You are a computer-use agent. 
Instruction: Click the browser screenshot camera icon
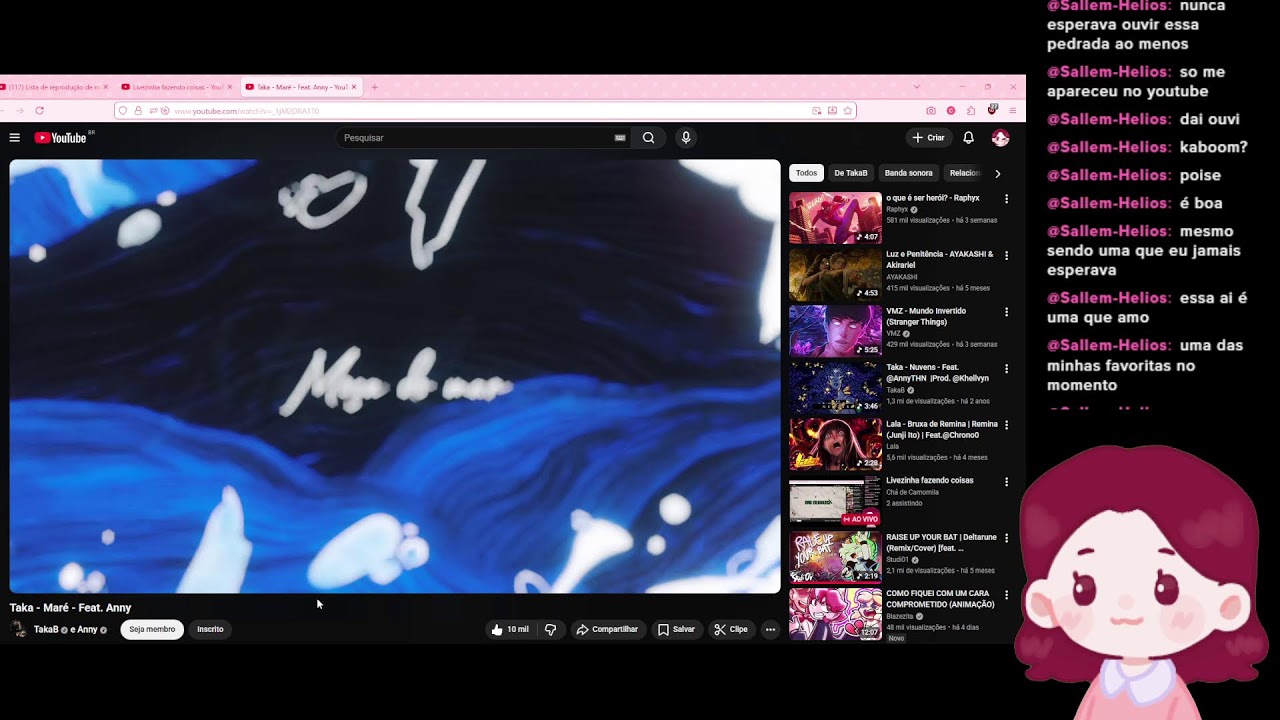pyautogui.click(x=931, y=111)
